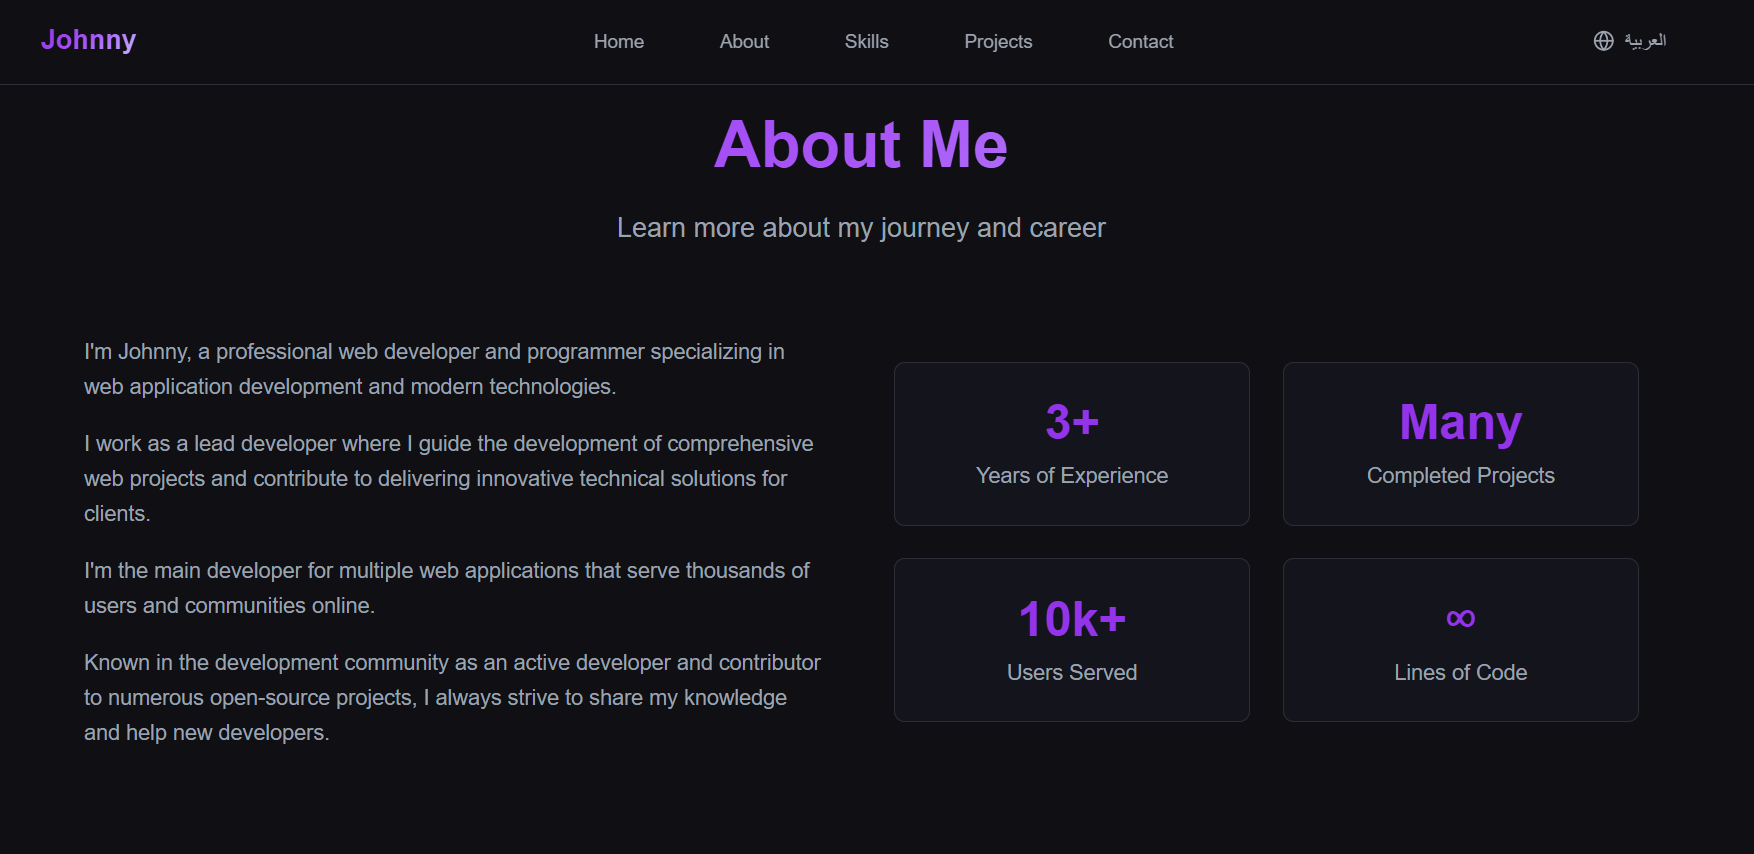Click the 3+ experience stat
This screenshot has height=854, width=1754.
coord(1072,422)
